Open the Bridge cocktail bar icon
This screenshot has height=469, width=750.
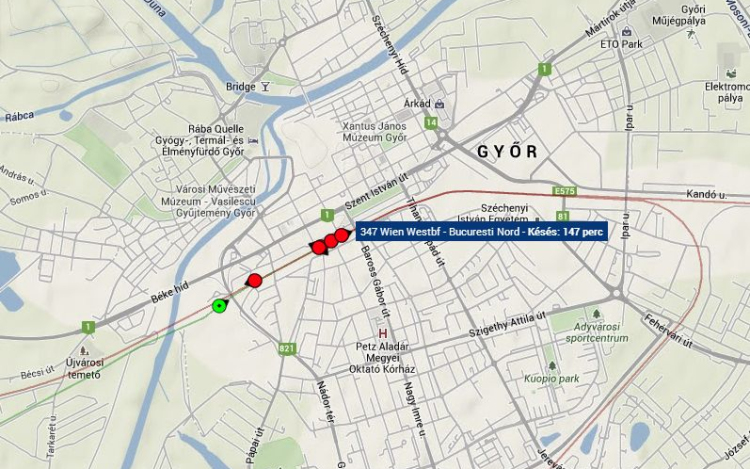click(265, 87)
